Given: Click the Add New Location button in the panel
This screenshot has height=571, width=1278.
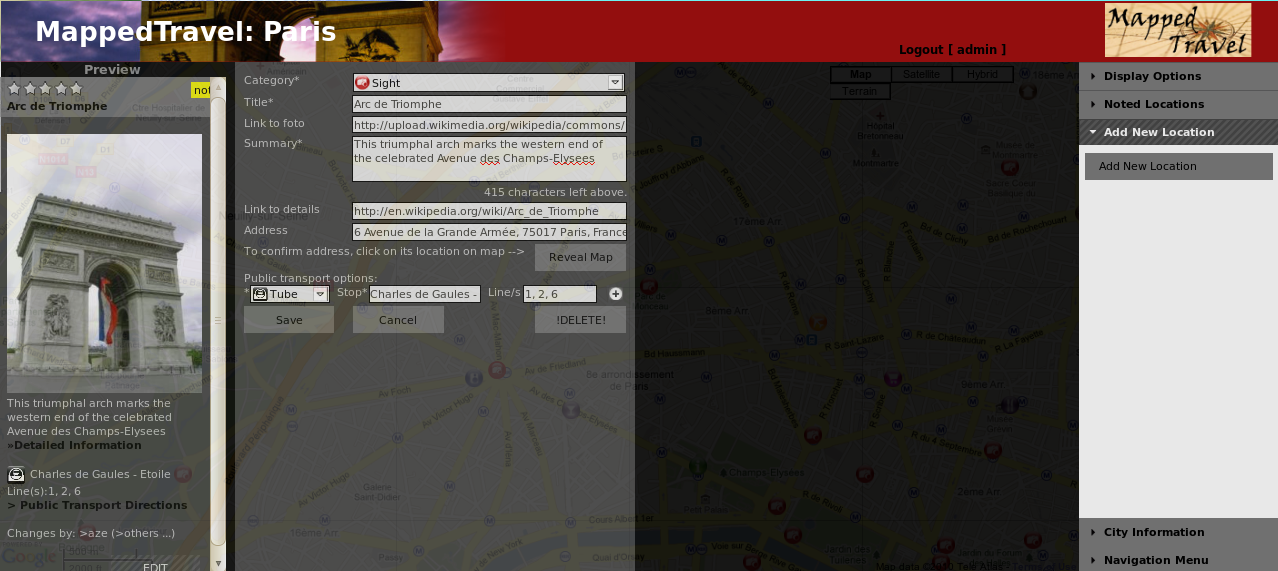Looking at the screenshot, I should [1178, 166].
